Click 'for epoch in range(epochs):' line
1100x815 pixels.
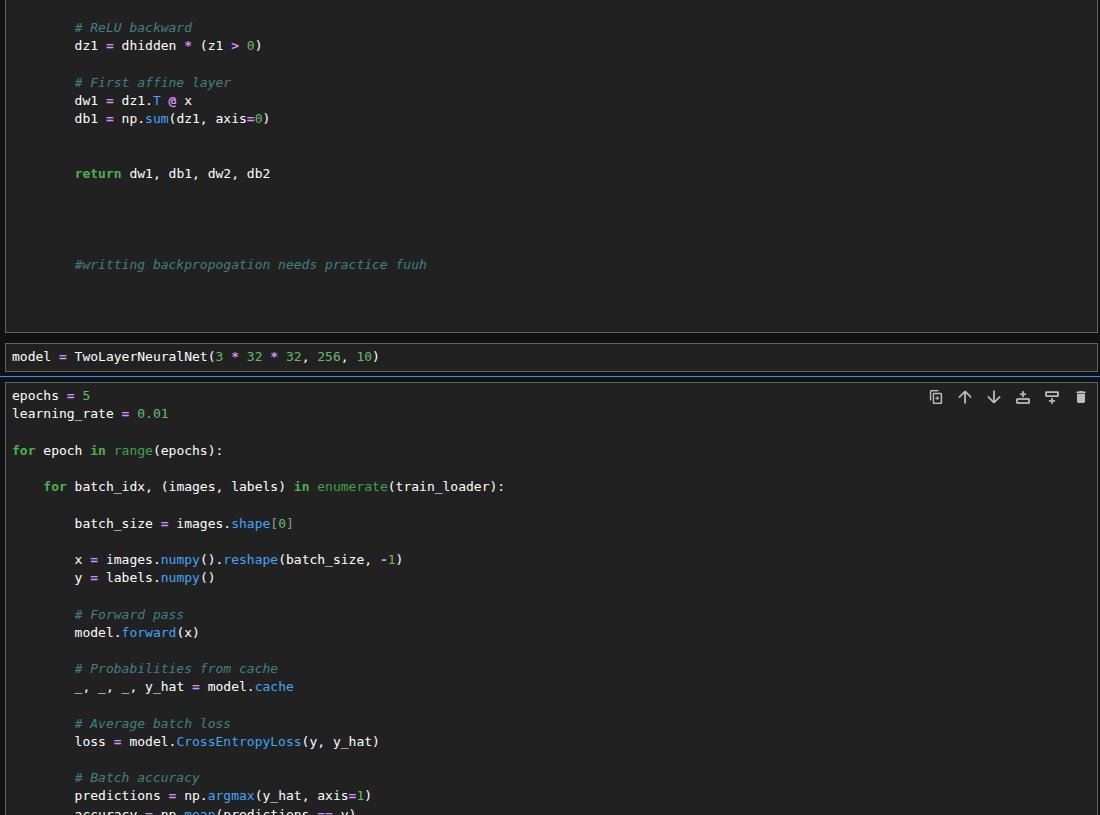[x=117, y=450]
